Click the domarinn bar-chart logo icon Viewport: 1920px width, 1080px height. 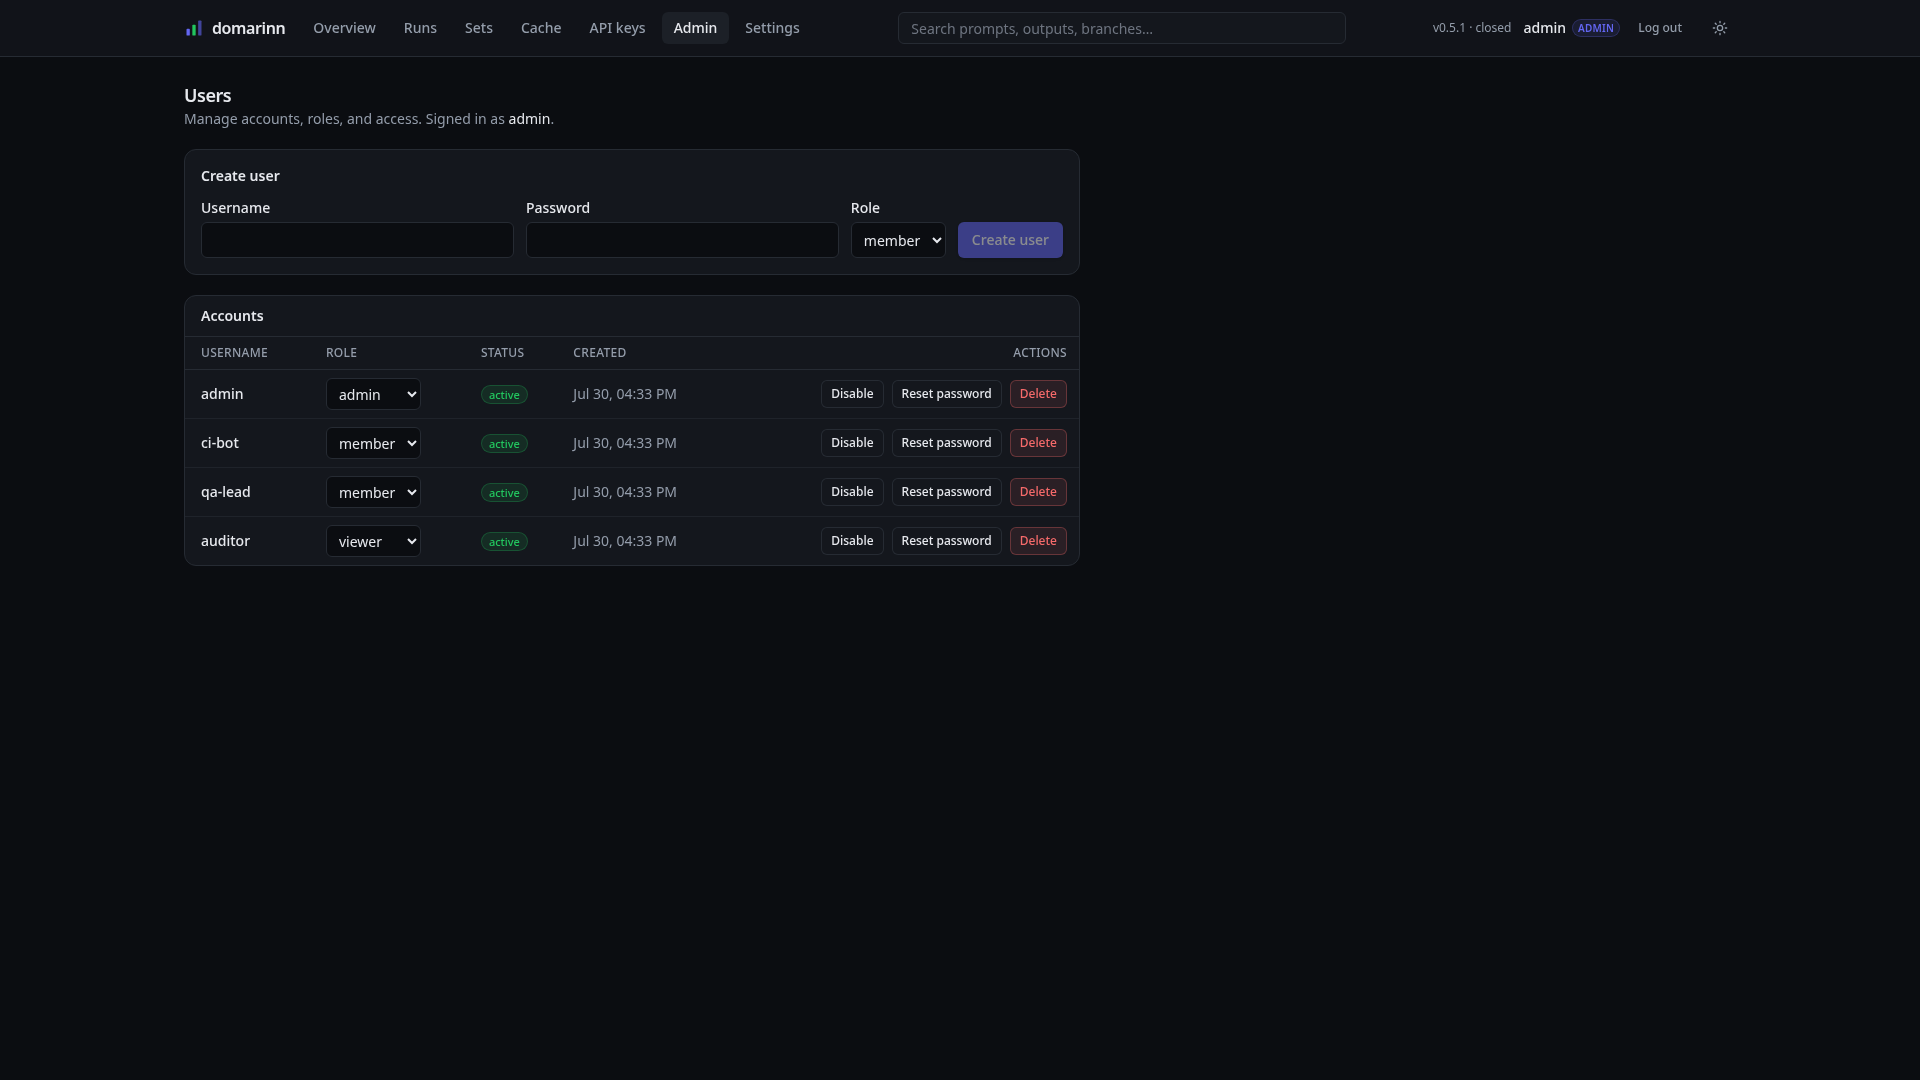[x=194, y=28]
